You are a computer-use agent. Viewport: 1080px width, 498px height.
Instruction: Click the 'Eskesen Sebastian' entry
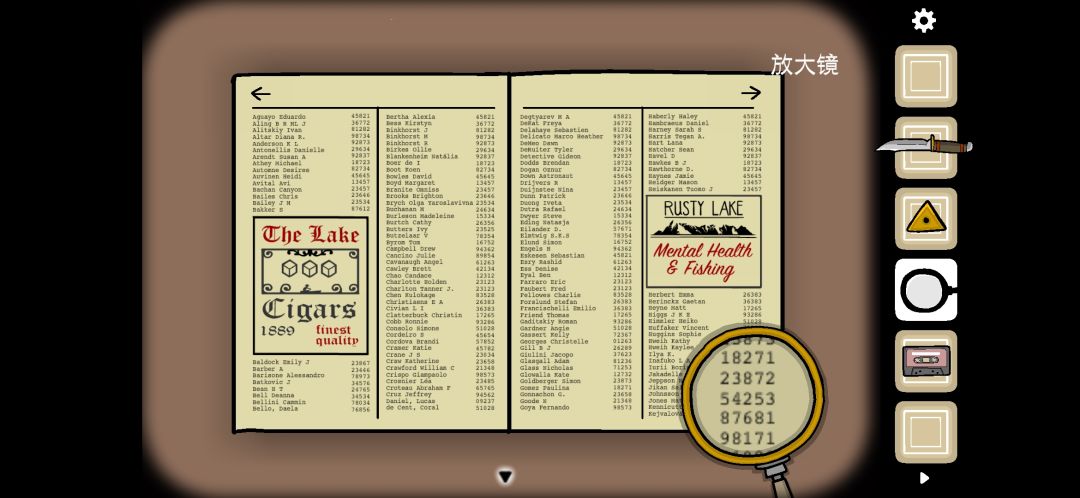click(x=552, y=256)
